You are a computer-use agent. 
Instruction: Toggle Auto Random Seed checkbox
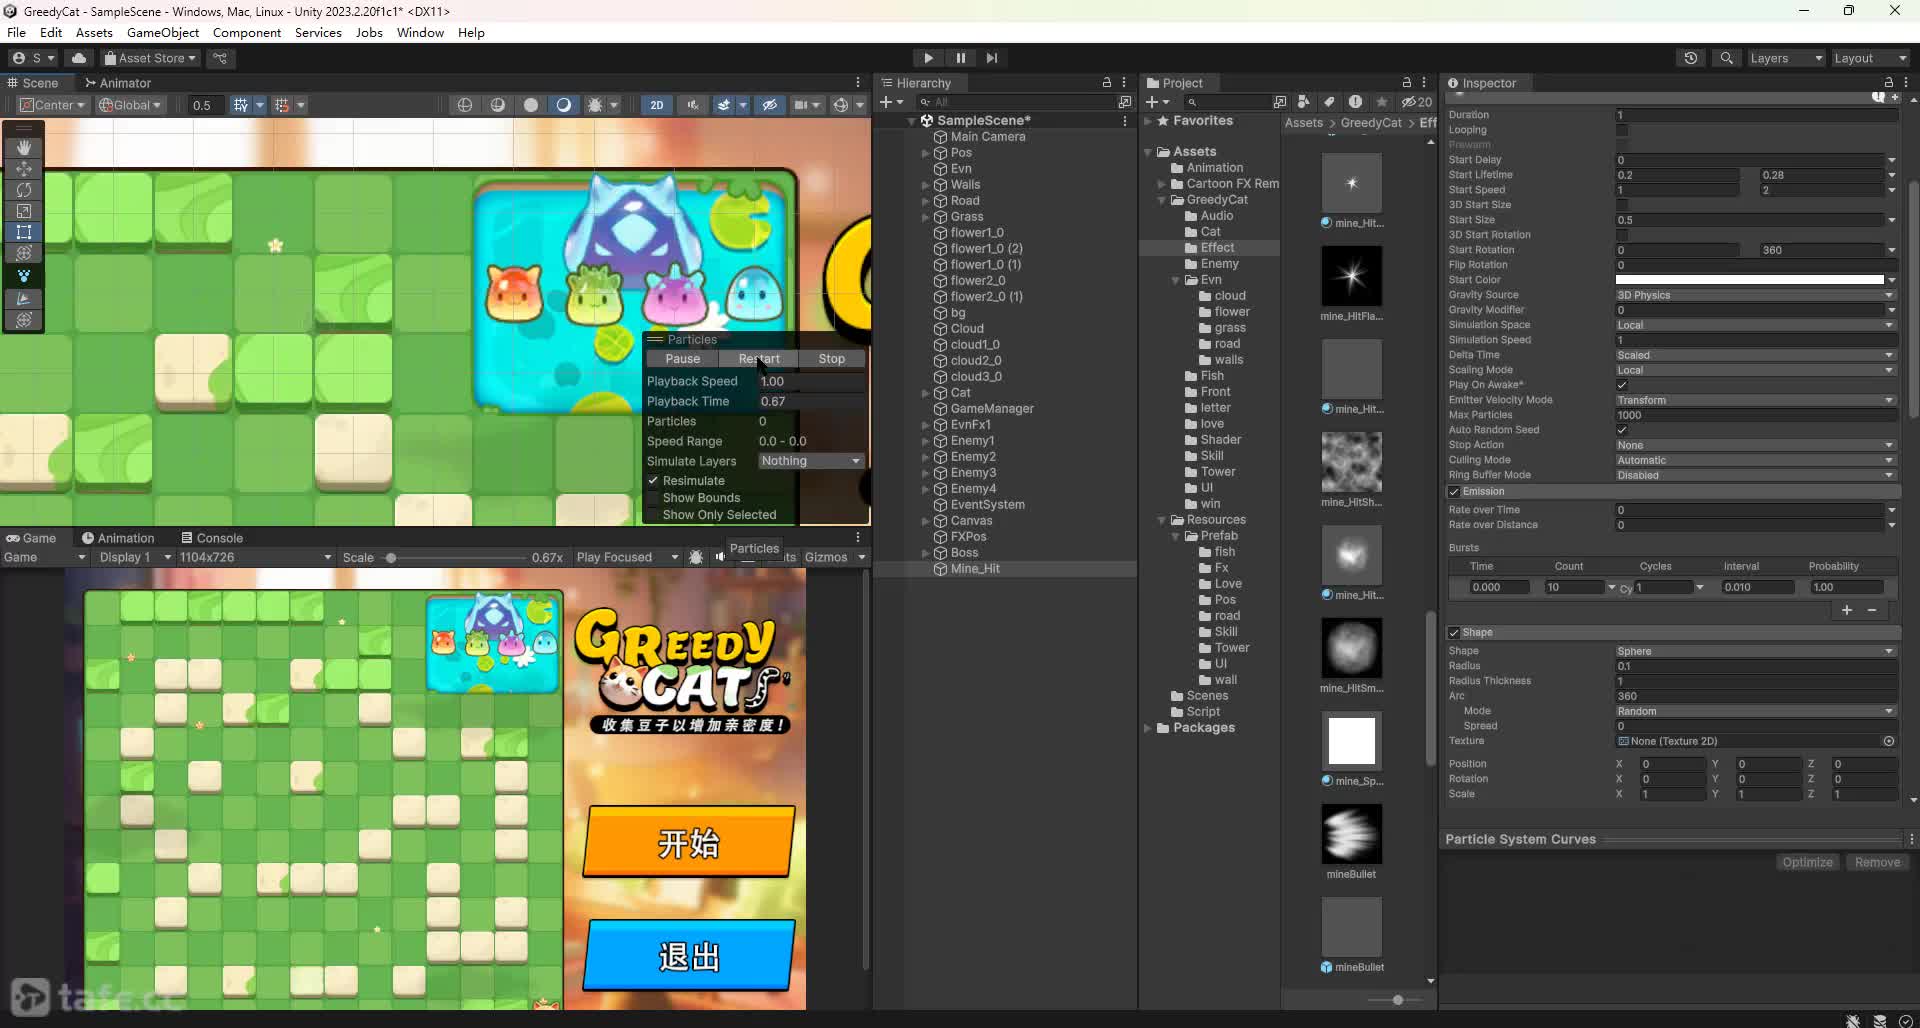[x=1622, y=430]
